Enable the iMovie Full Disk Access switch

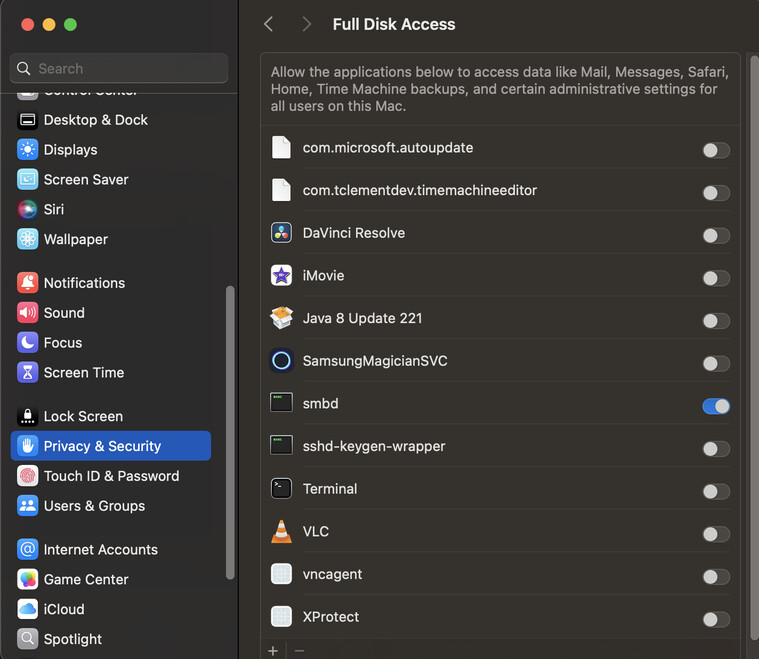[x=716, y=278]
